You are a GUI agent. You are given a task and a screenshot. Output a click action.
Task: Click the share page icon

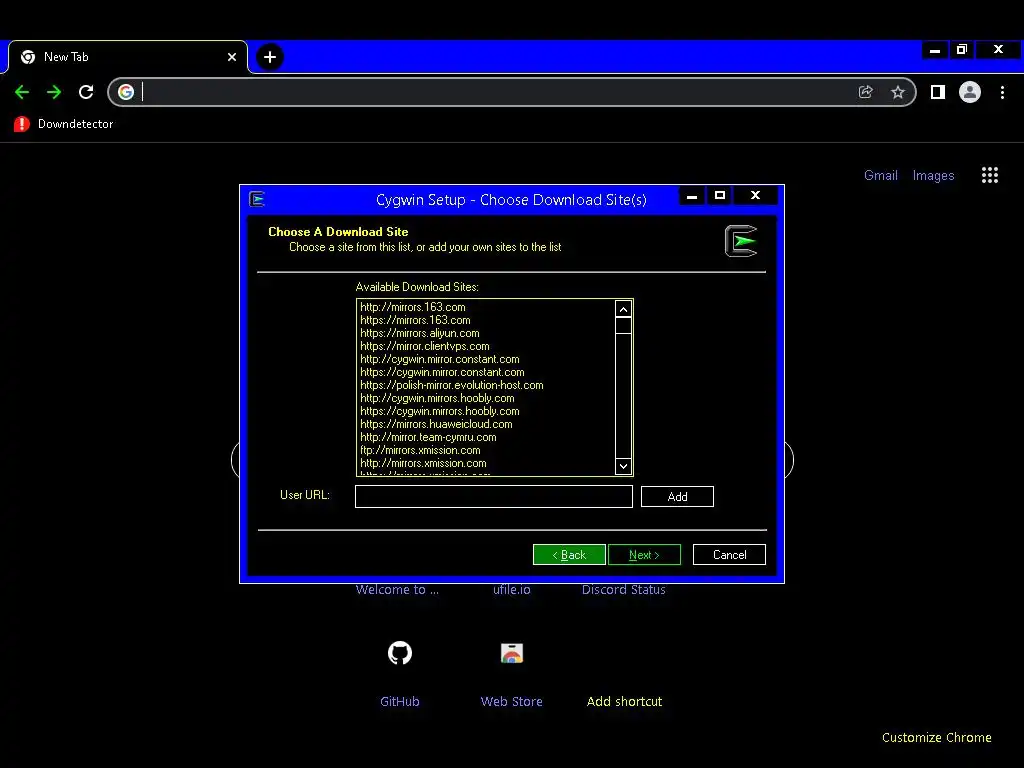[x=865, y=92]
